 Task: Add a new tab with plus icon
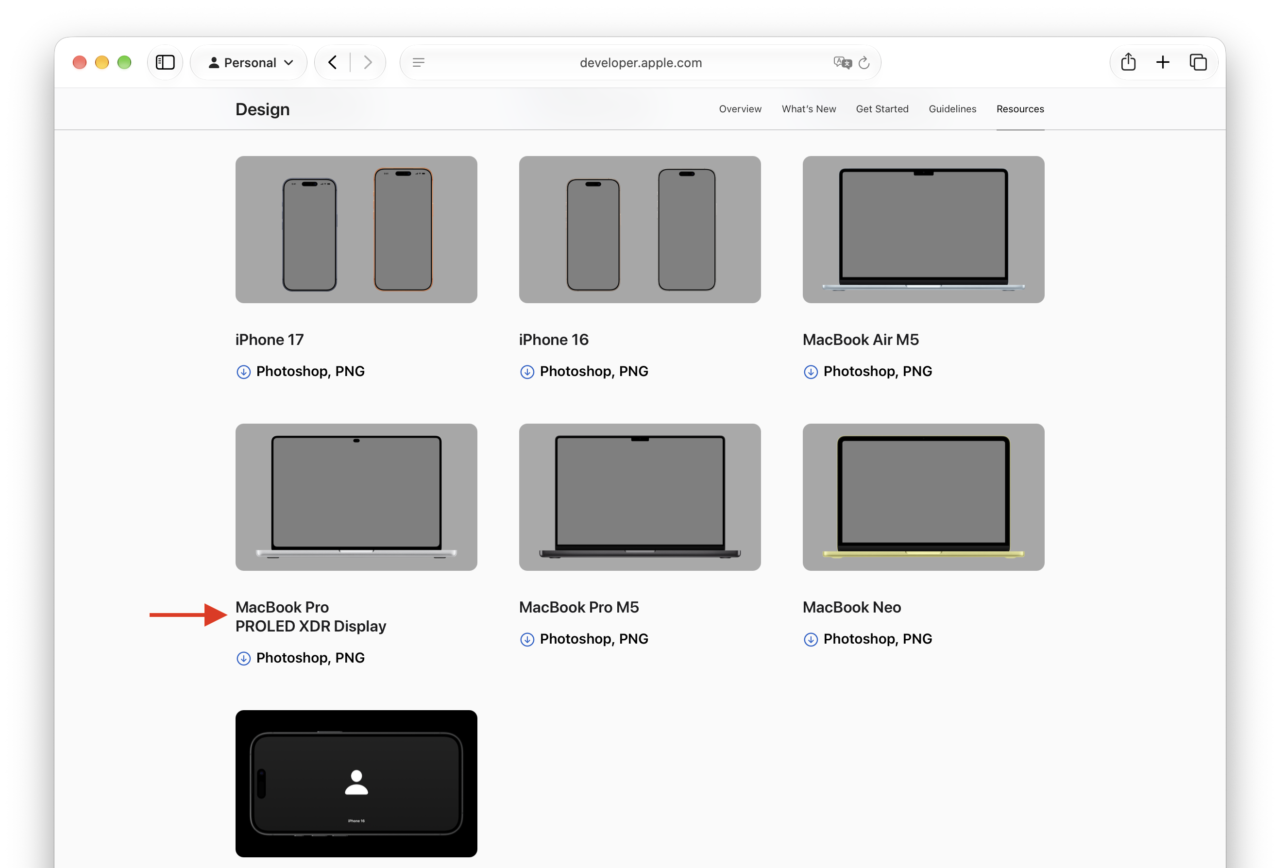[1163, 62]
